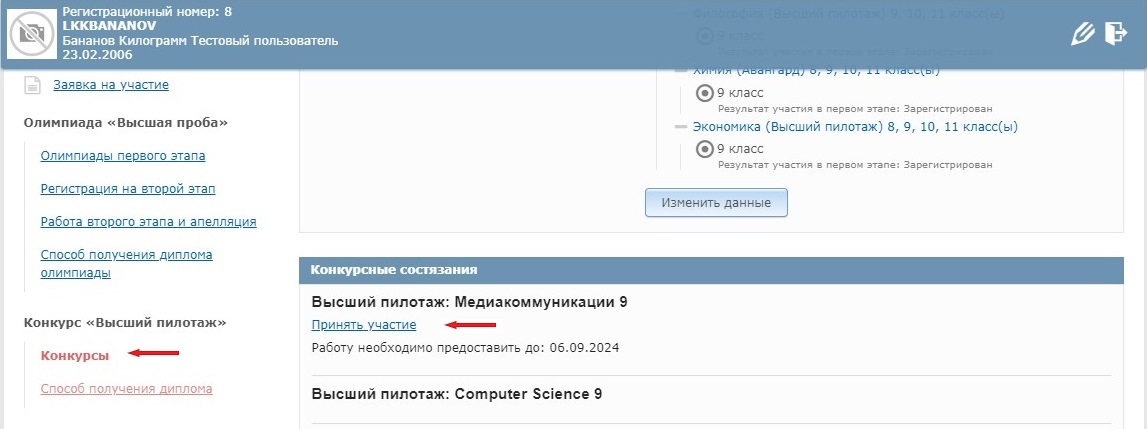The width and height of the screenshot is (1147, 429).
Task: Open Олимпиады первого этапа menu item
Action: pos(123,156)
